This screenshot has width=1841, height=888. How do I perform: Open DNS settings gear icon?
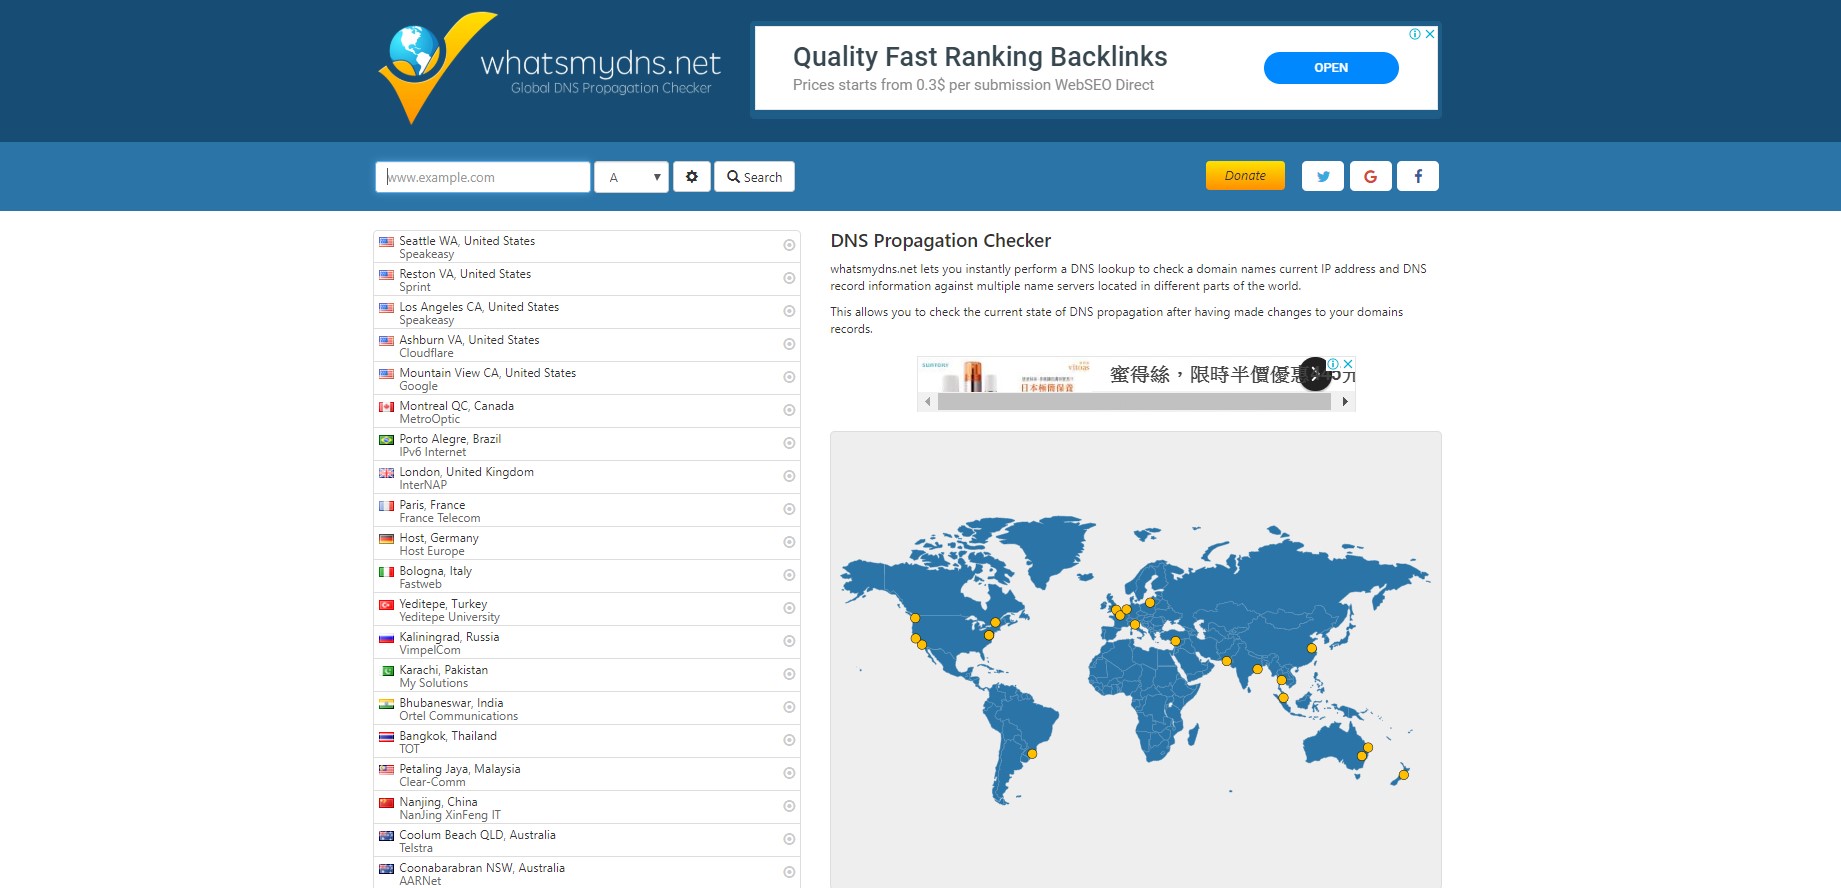691,177
